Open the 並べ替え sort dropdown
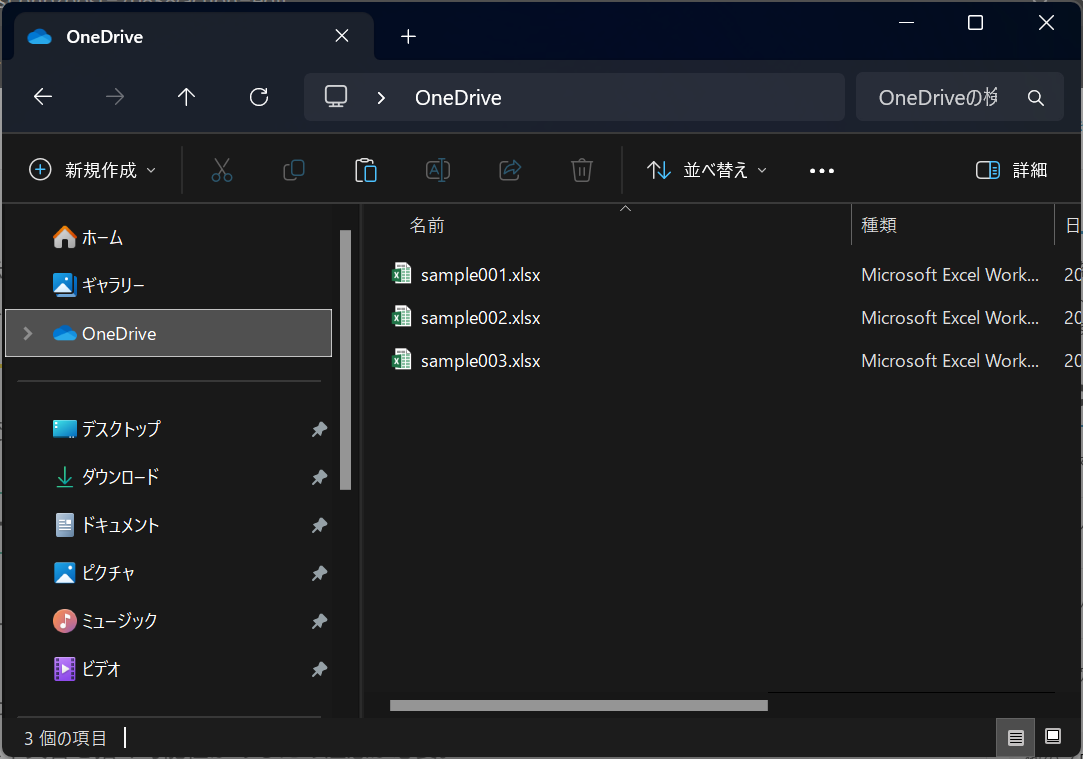1083x759 pixels. coord(706,170)
